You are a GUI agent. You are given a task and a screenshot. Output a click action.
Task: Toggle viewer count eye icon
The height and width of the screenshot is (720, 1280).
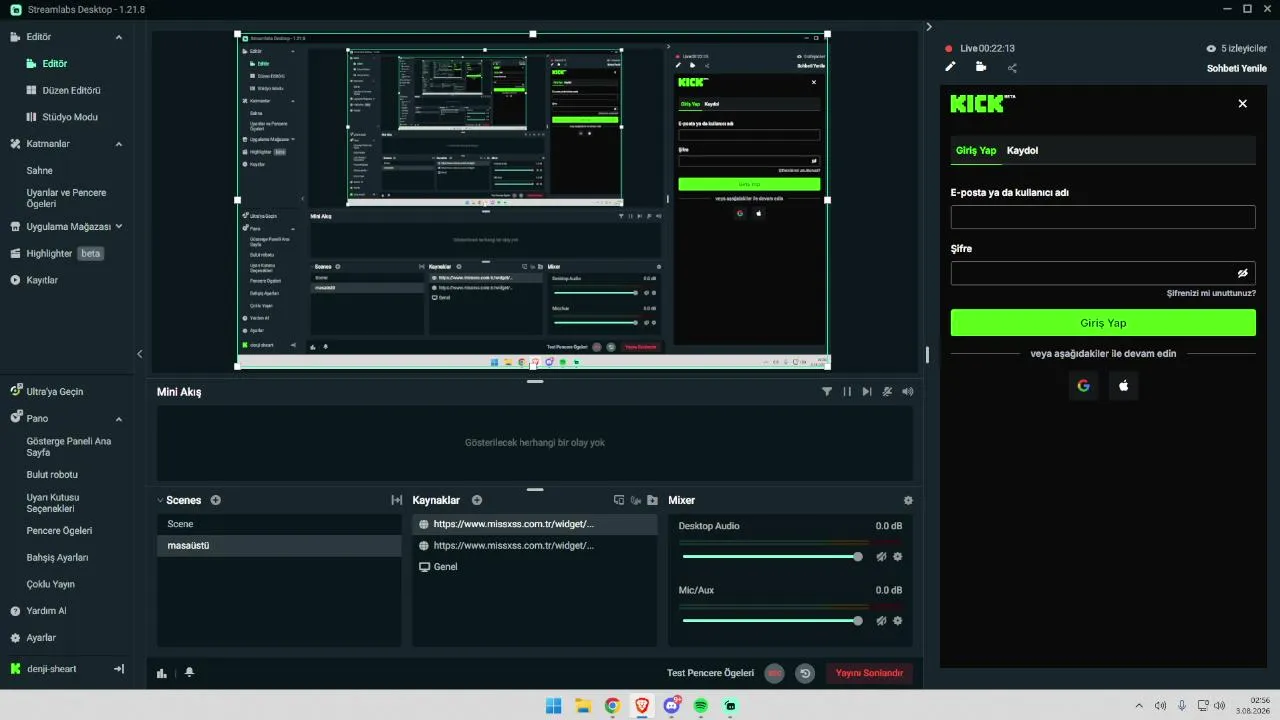1212,48
